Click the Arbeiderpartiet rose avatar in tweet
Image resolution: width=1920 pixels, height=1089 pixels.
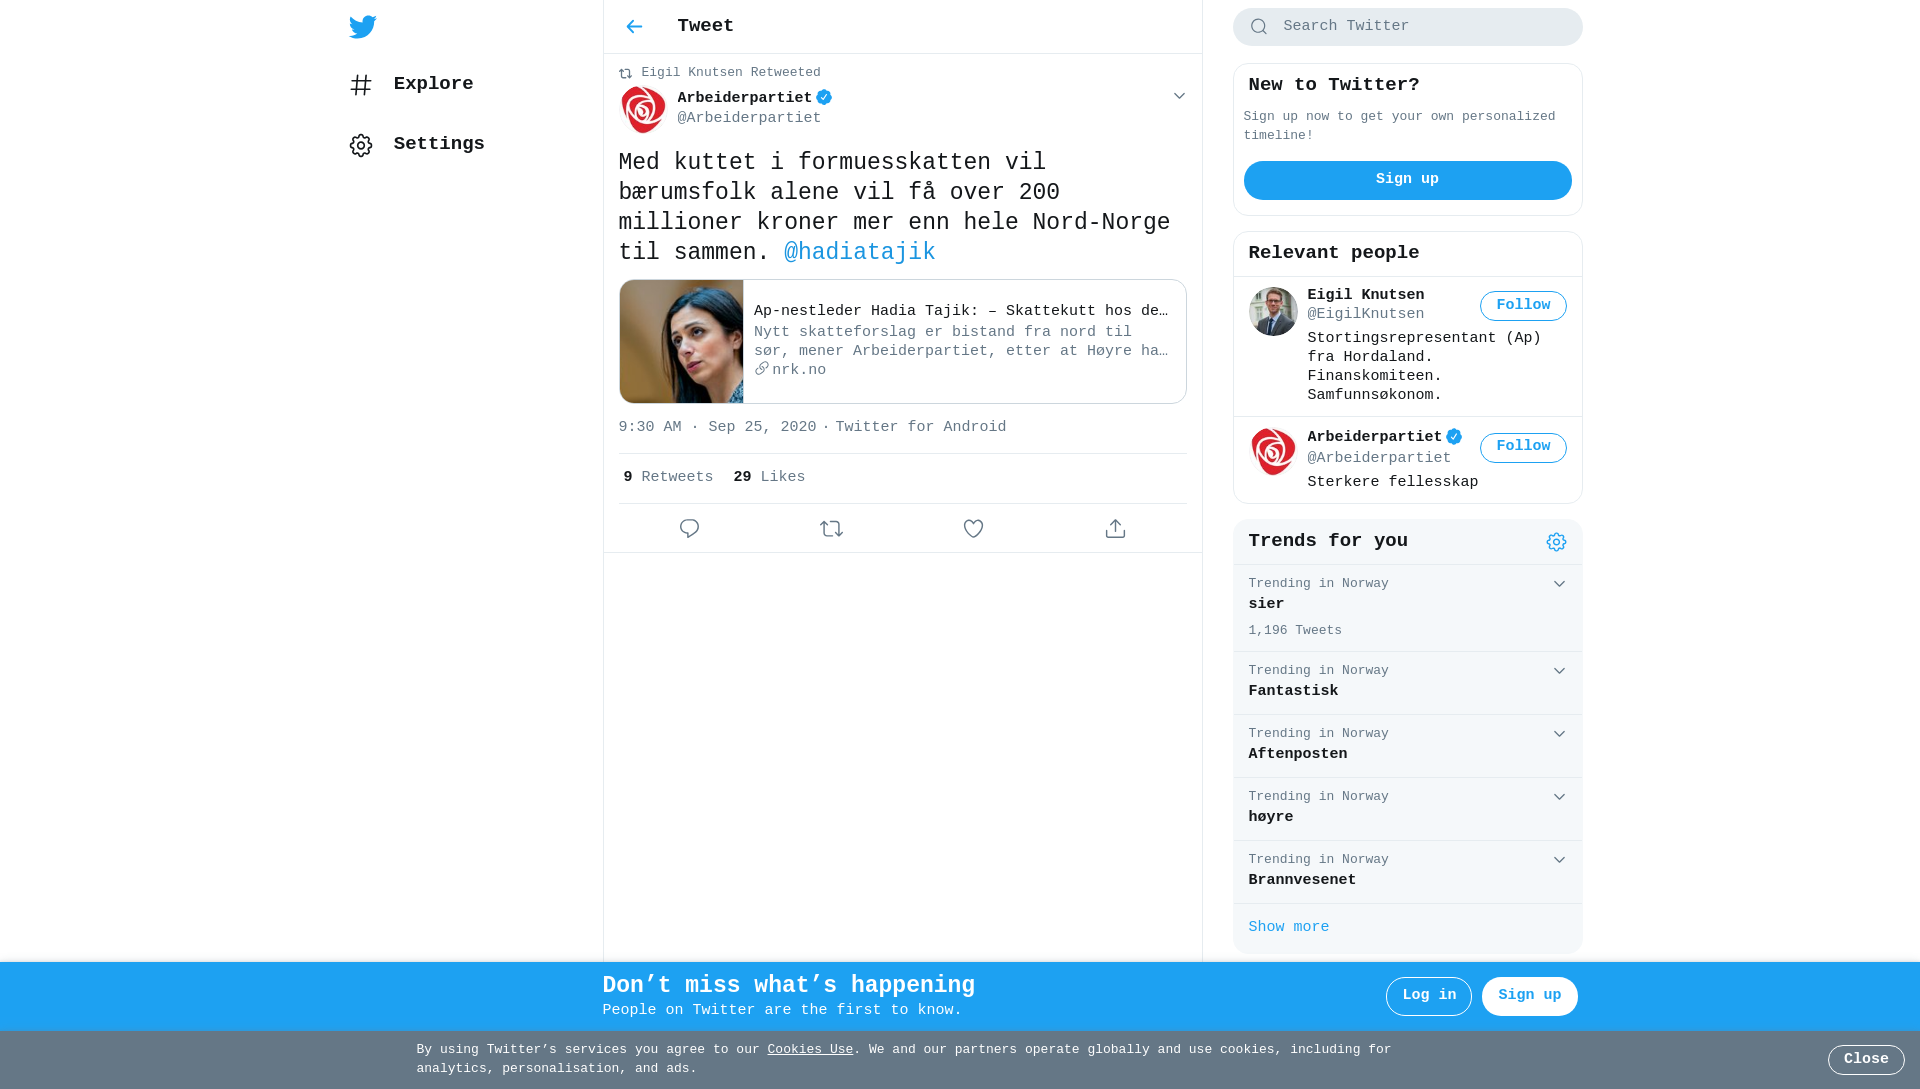point(643,109)
